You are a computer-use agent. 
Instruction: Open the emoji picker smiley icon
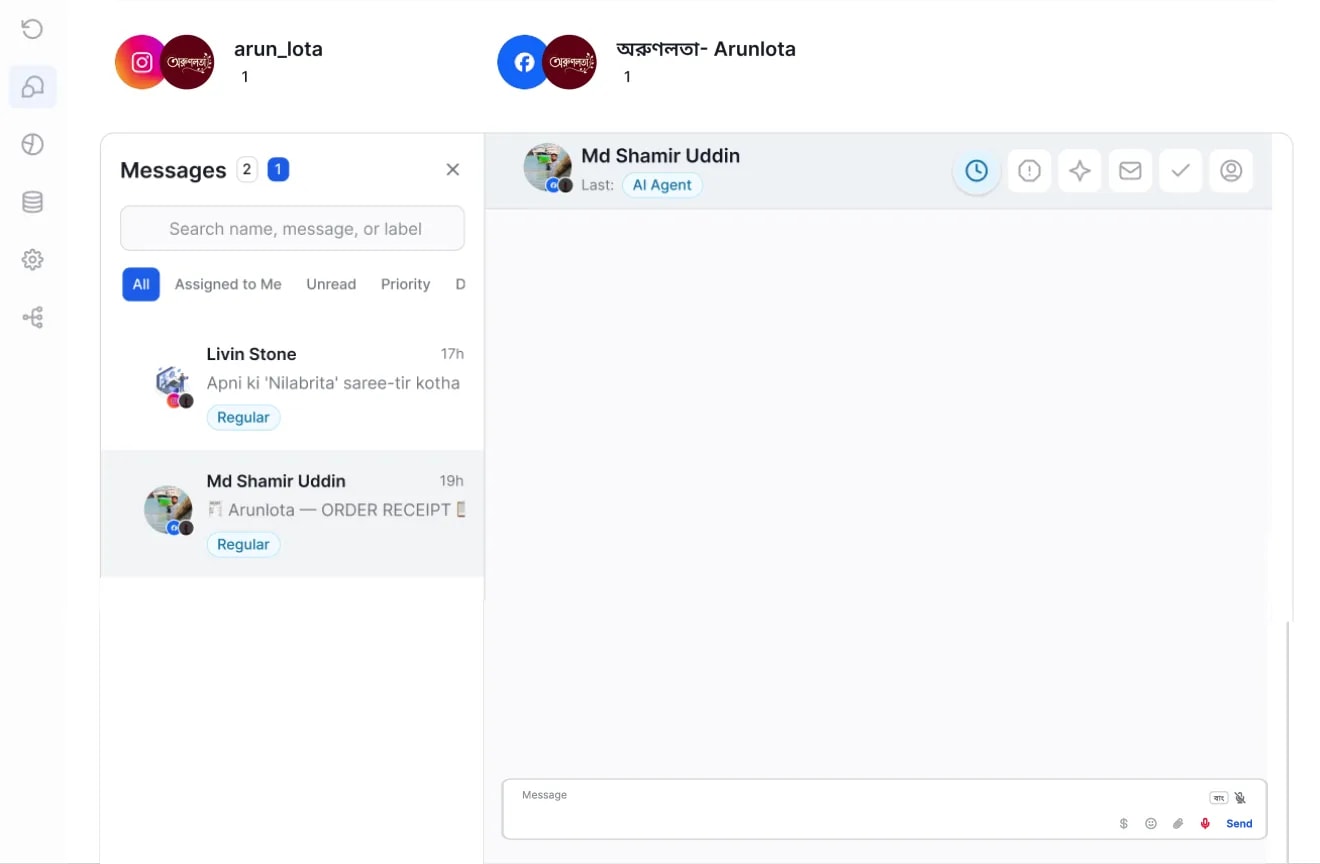(x=1151, y=824)
